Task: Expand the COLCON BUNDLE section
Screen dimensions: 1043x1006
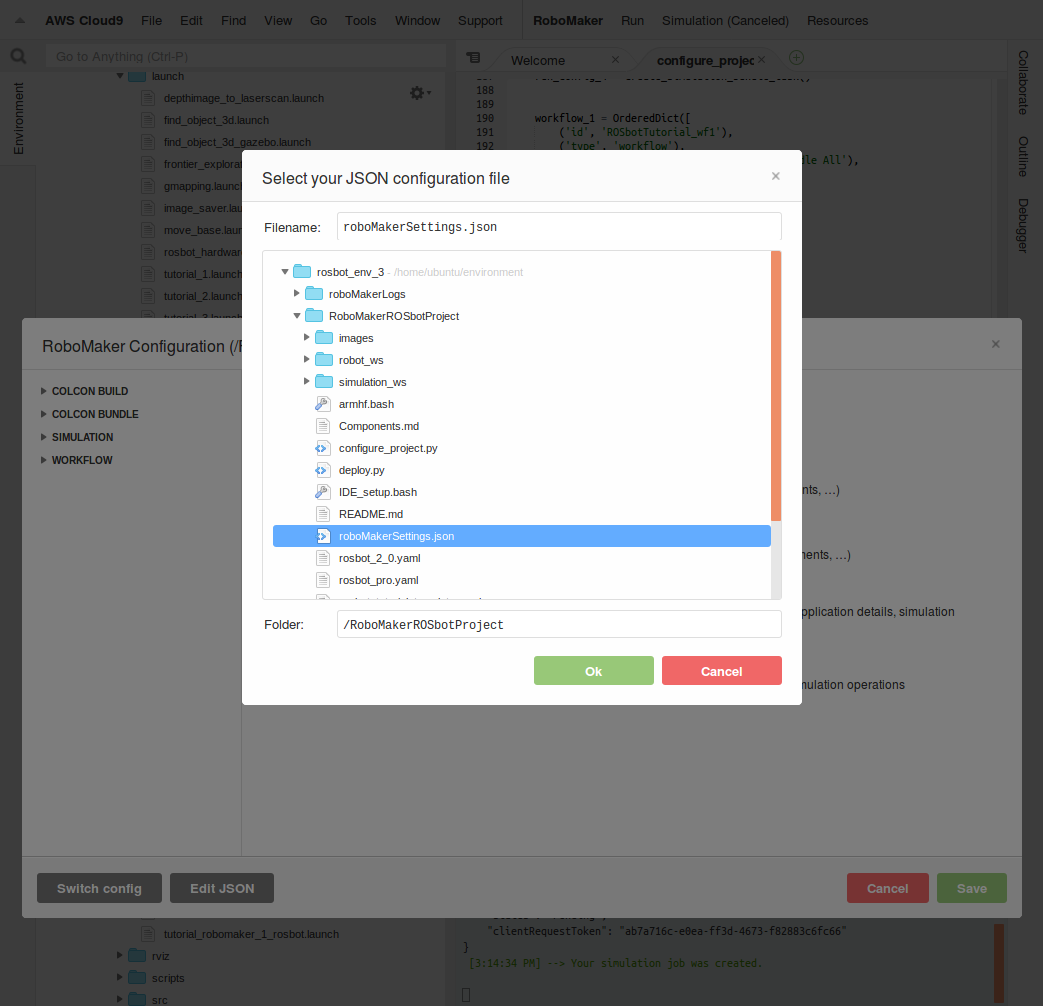Action: pyautogui.click(x=43, y=414)
